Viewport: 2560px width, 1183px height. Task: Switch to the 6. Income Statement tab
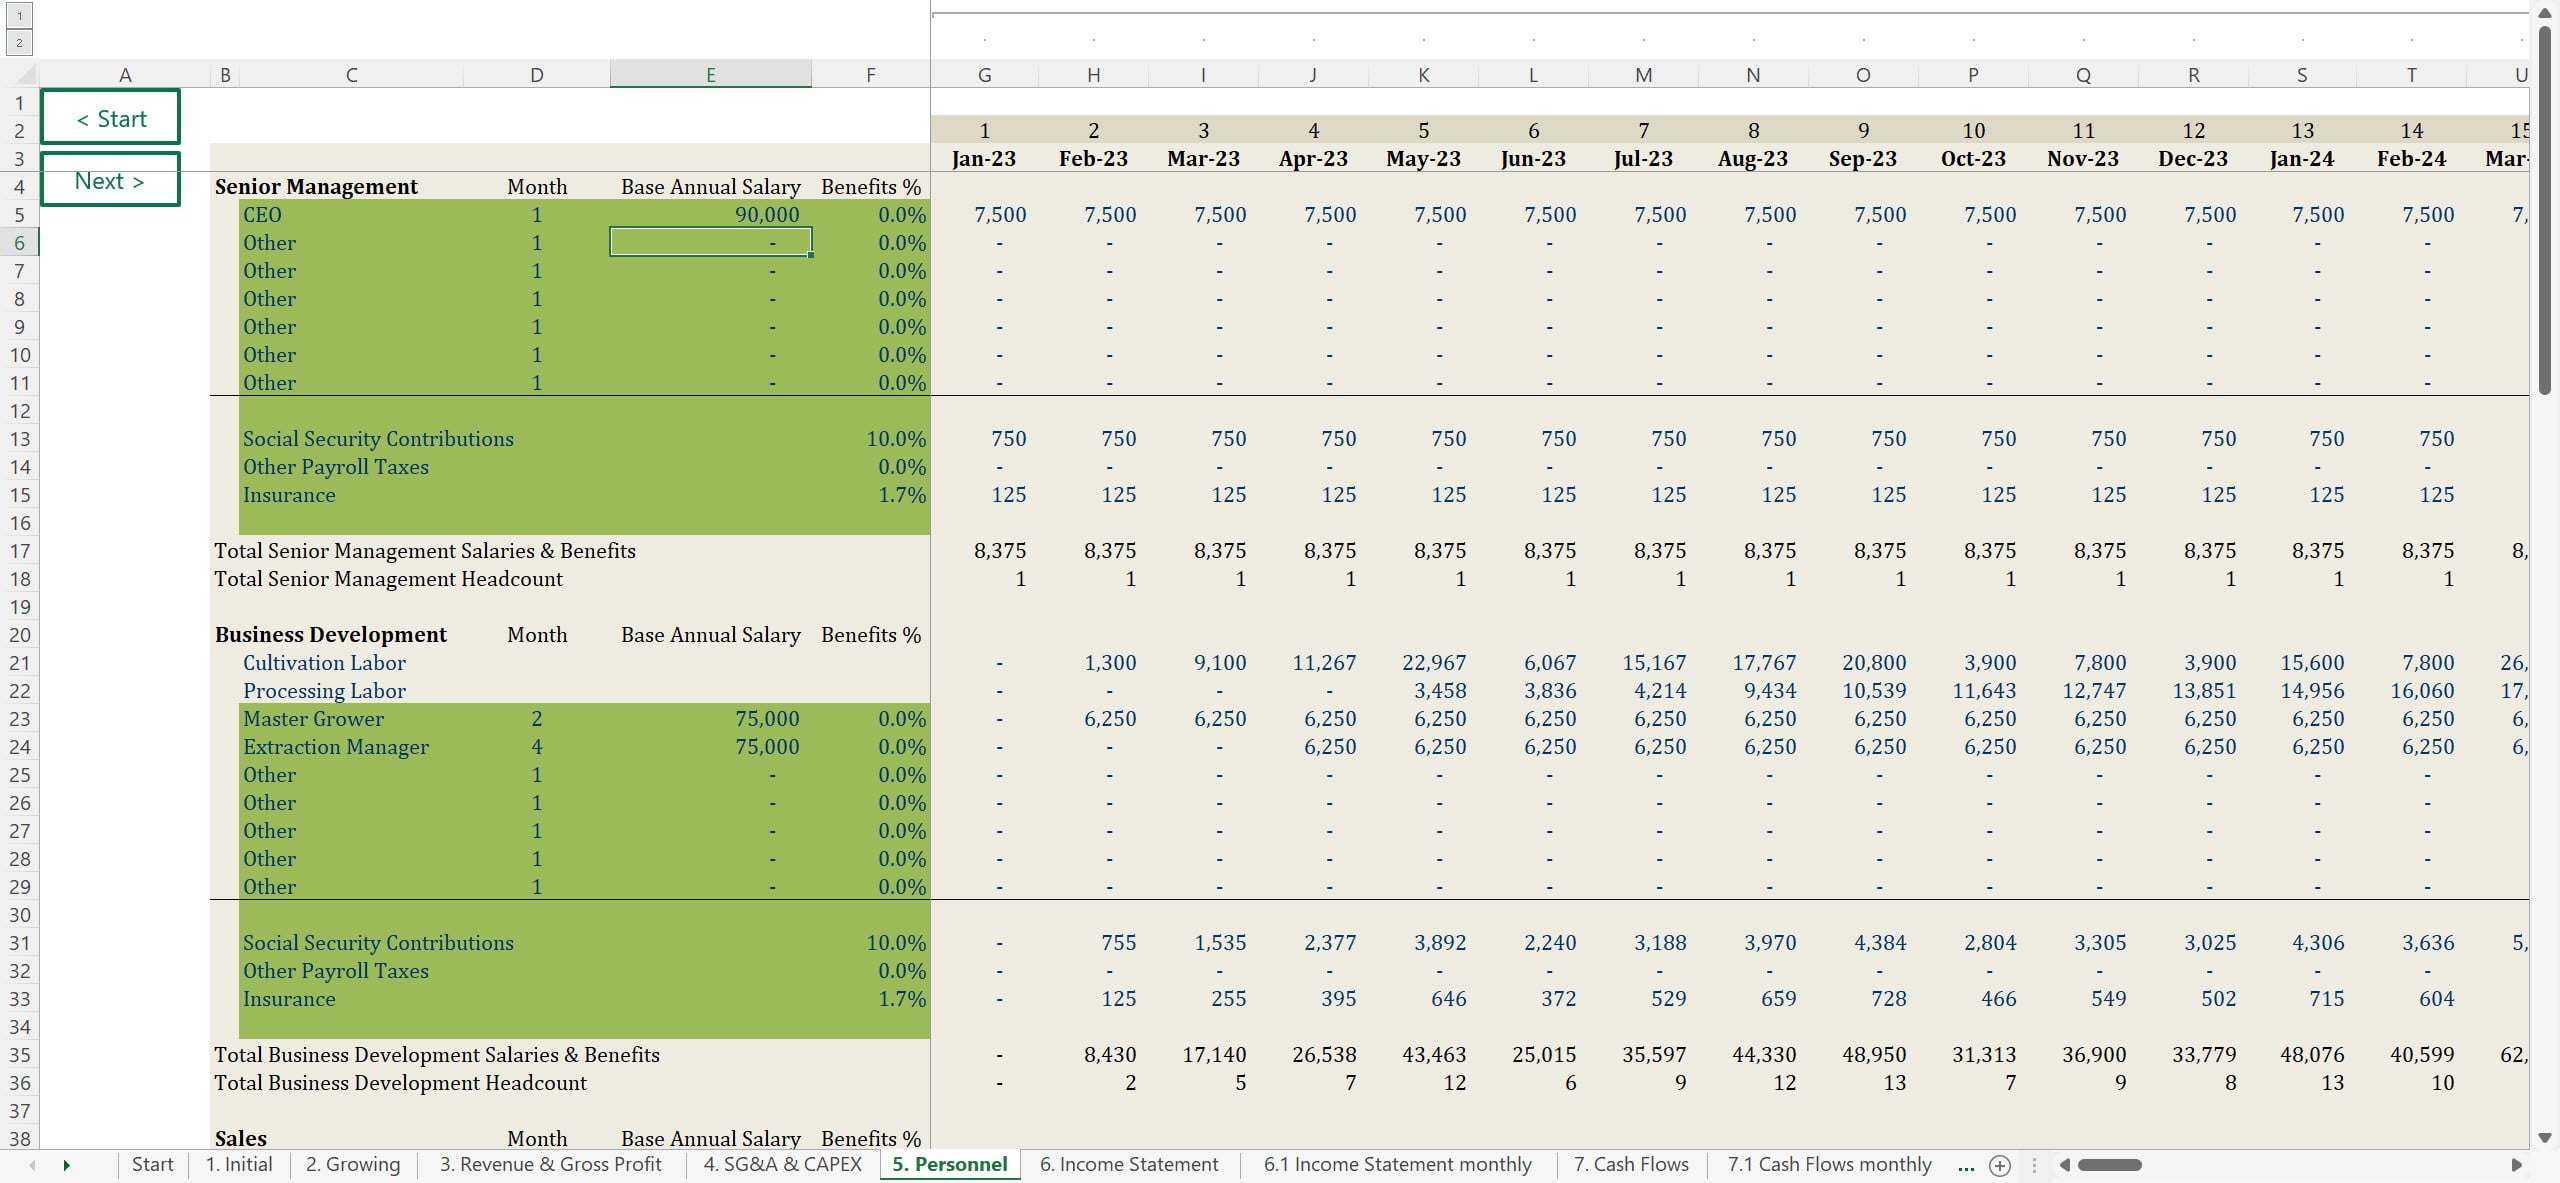coord(1128,1164)
